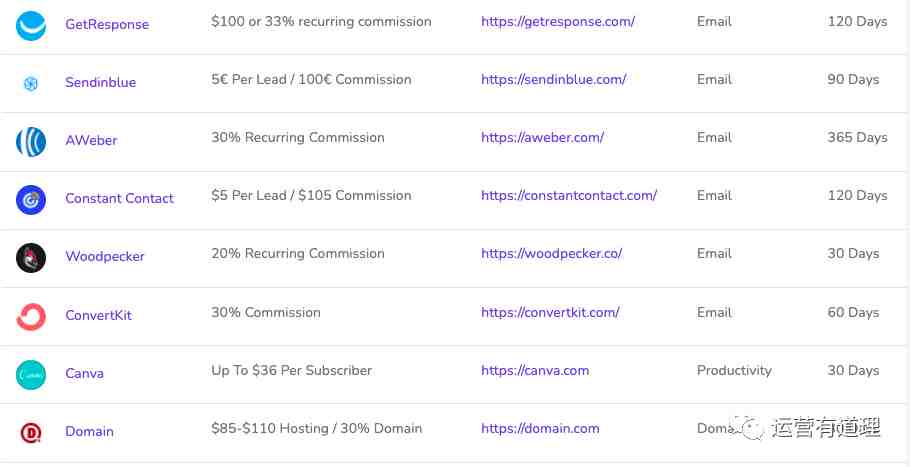Select the Woodpecker name link

(x=104, y=256)
